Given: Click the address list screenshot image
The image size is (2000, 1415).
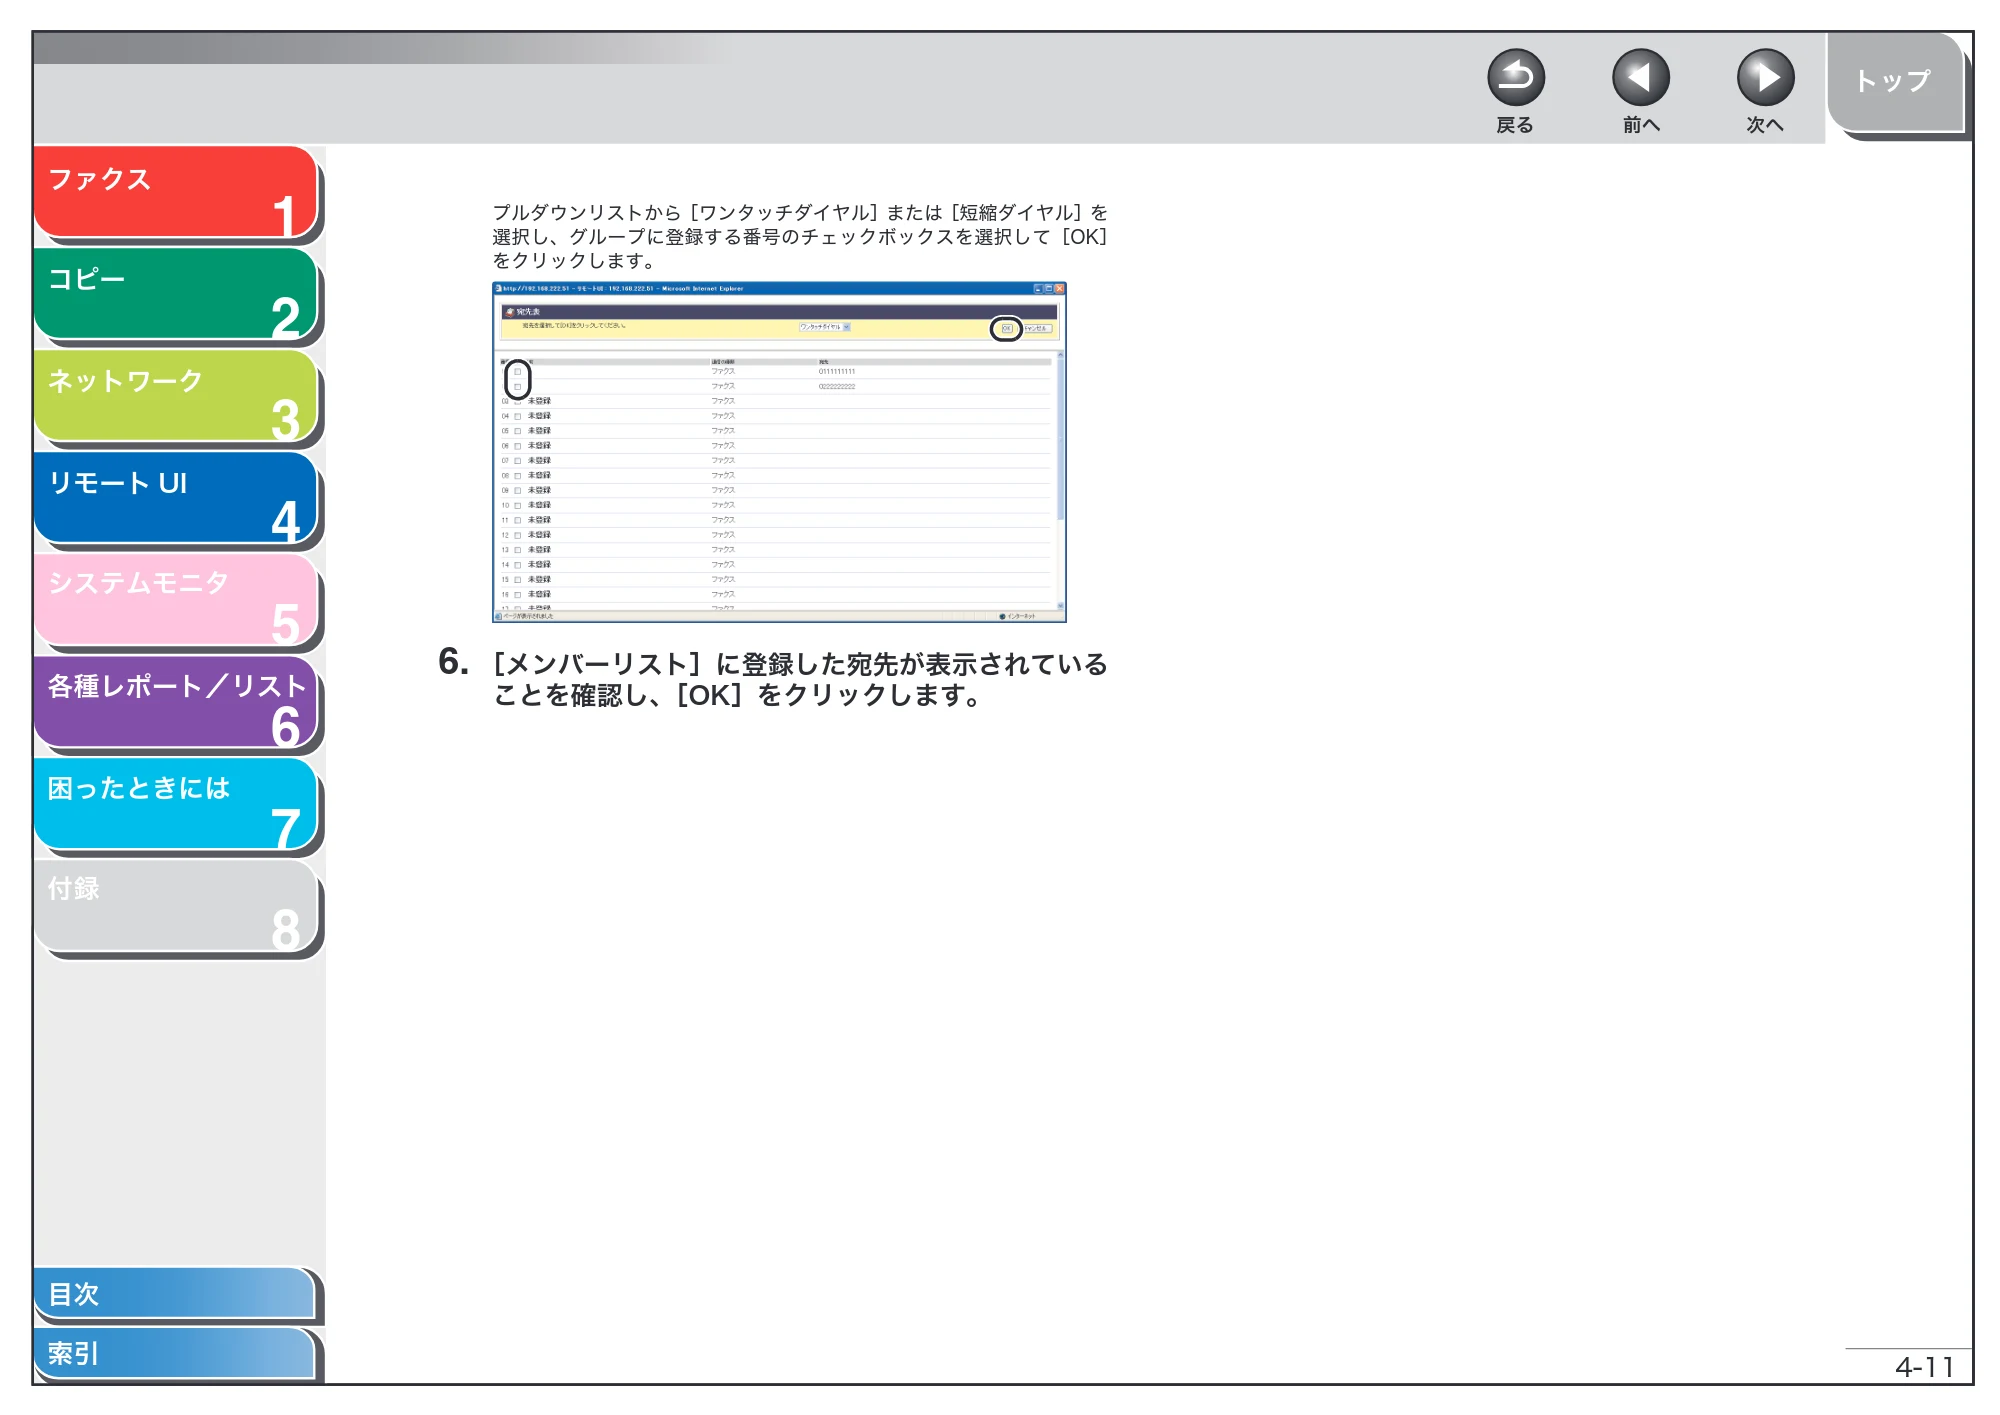Looking at the screenshot, I should (x=779, y=452).
